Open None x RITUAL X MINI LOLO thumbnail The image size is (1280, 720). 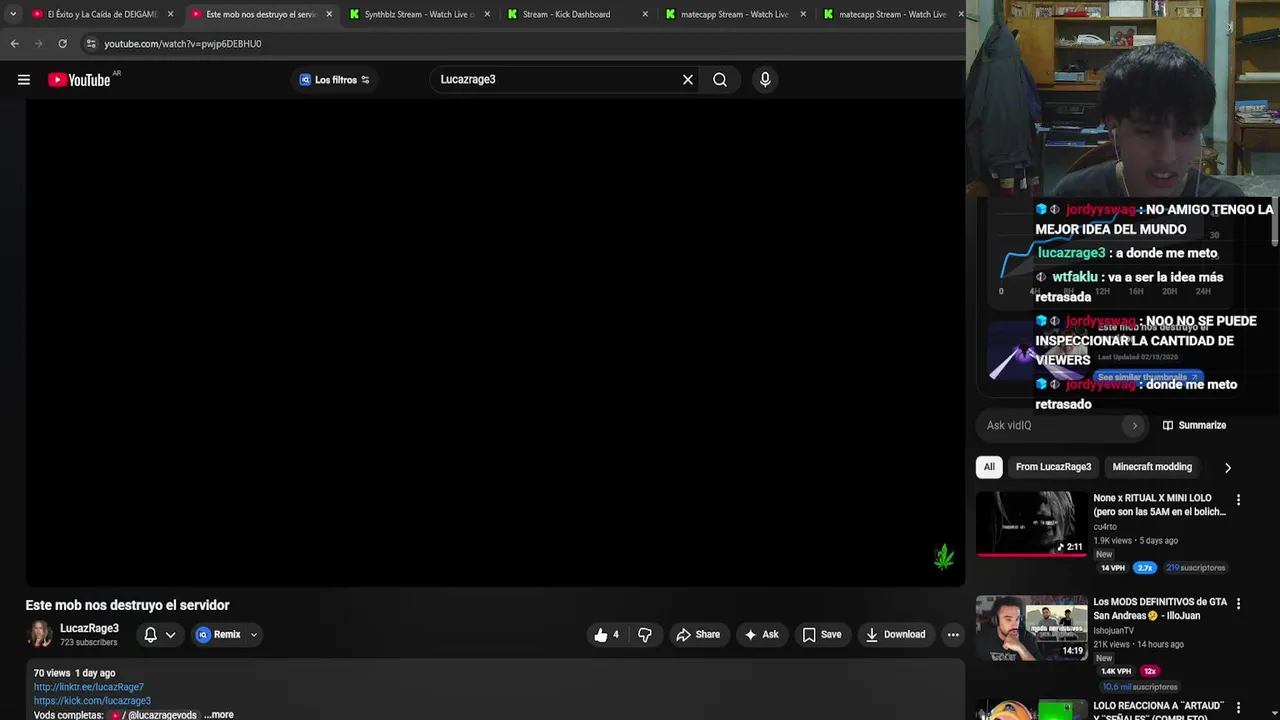point(1031,524)
